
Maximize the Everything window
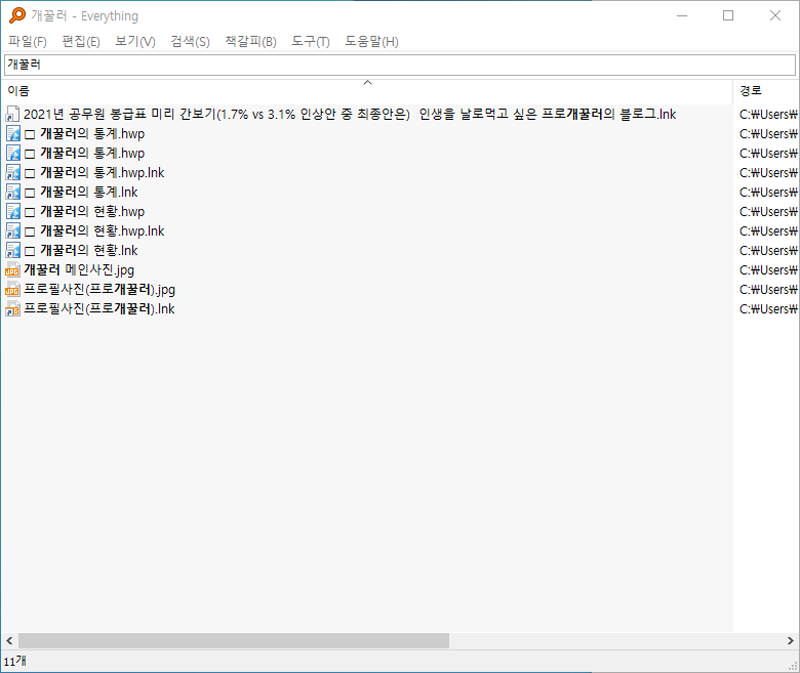click(x=728, y=16)
